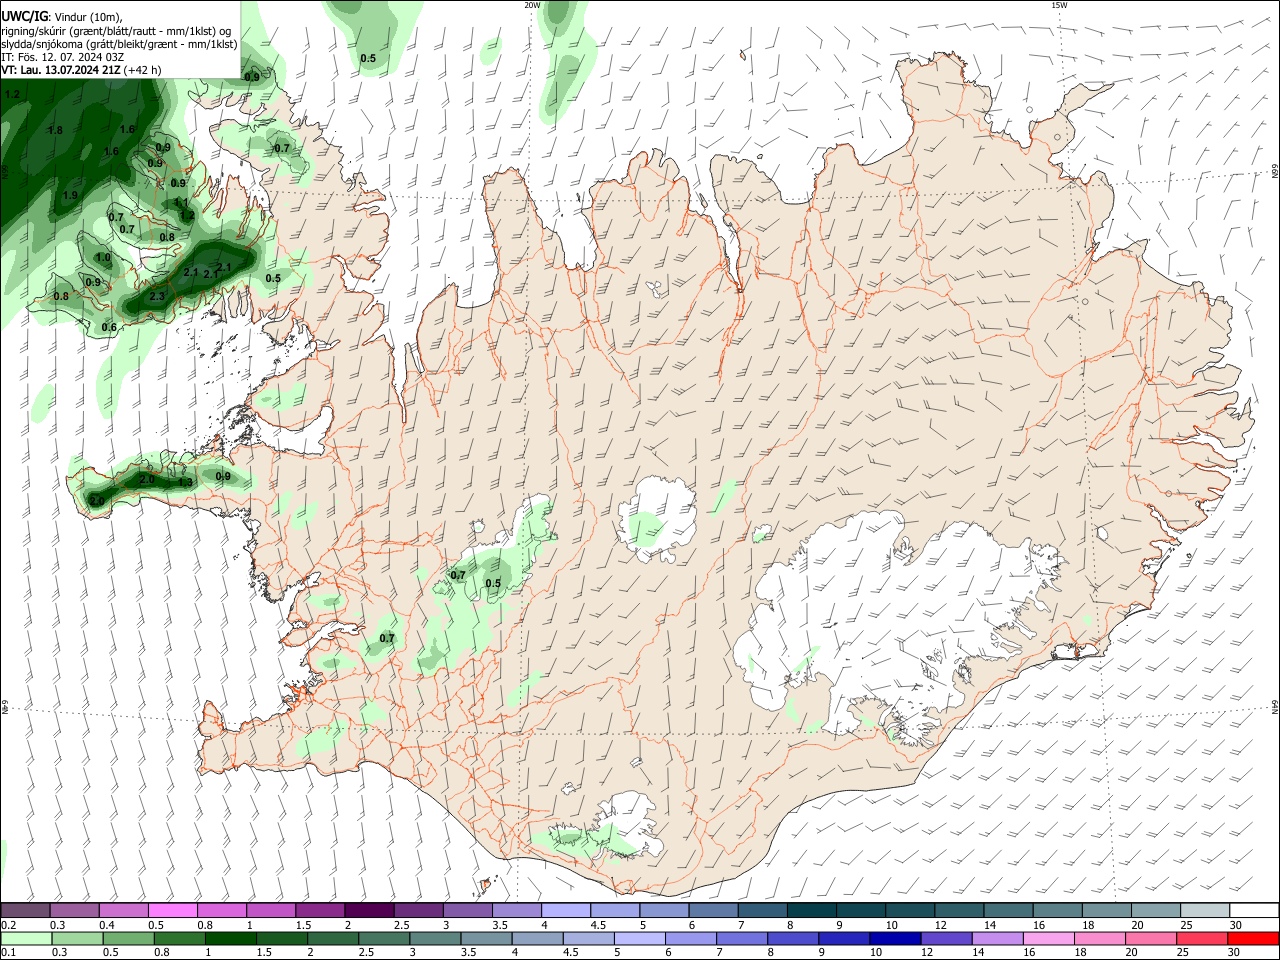Click the 15W longitude label
Screen dimensions: 1280x960
click(x=1059, y=5)
